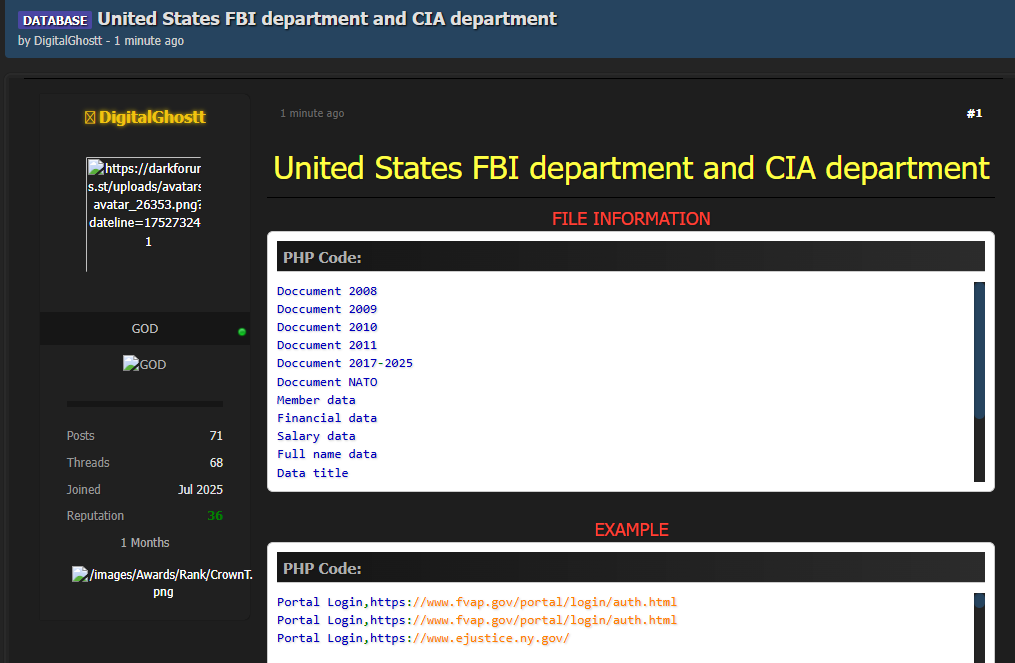The height and width of the screenshot is (663, 1015).
Task: Click the EXAMPLE code box scrollbar
Action: click(x=979, y=601)
